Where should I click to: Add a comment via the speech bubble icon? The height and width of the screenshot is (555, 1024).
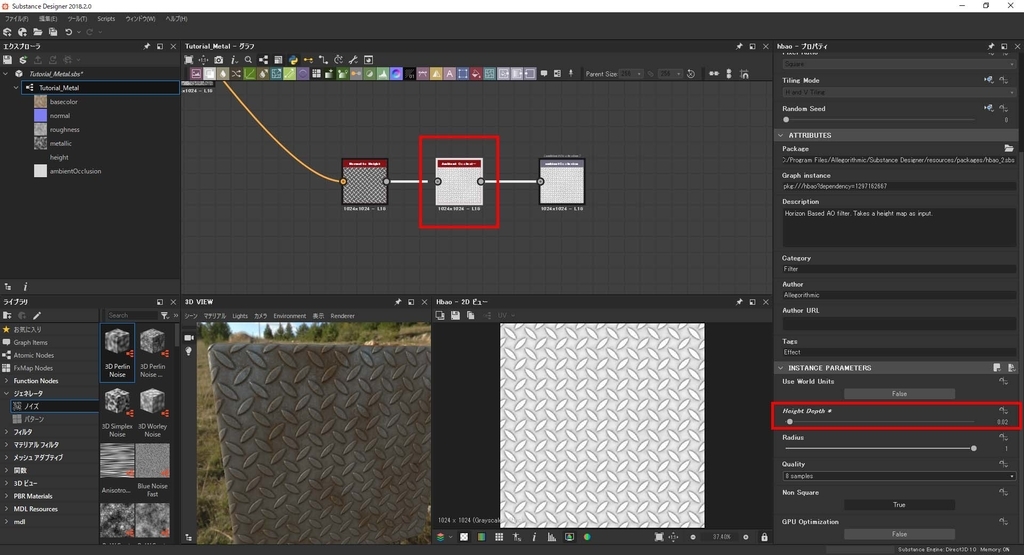tap(544, 74)
